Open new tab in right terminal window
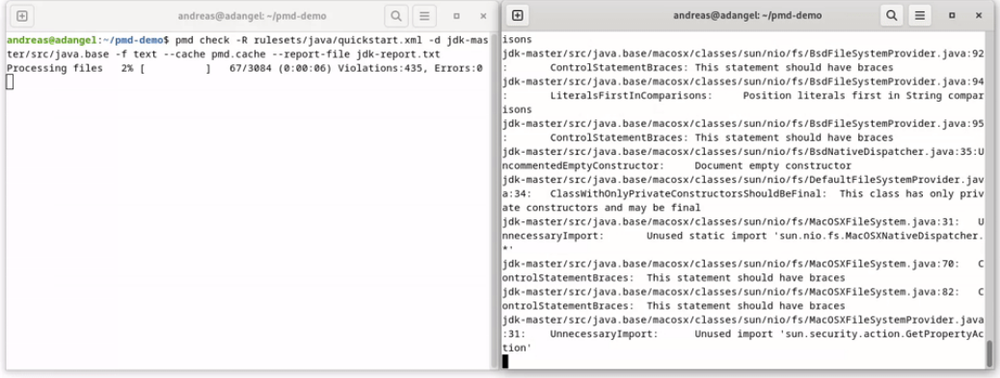1000x378 pixels. click(x=517, y=15)
